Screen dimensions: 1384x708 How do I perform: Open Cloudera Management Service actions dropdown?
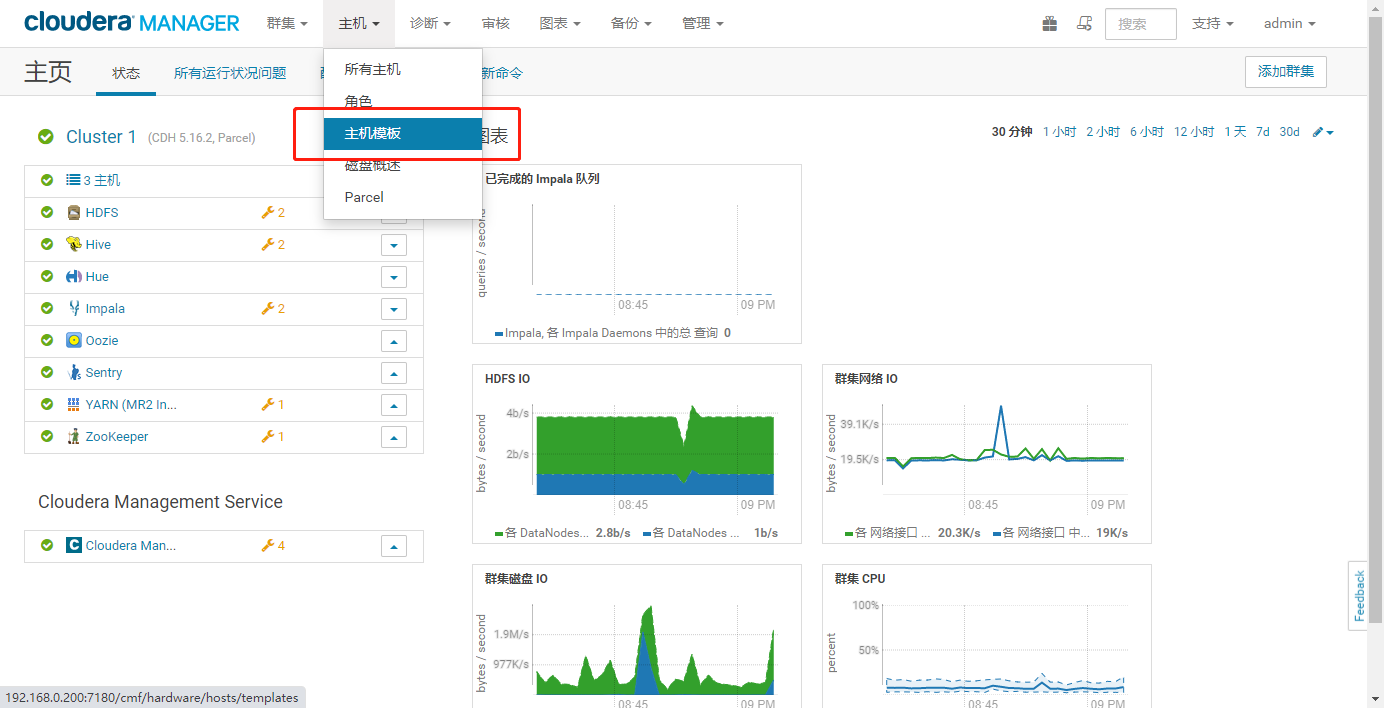[394, 546]
